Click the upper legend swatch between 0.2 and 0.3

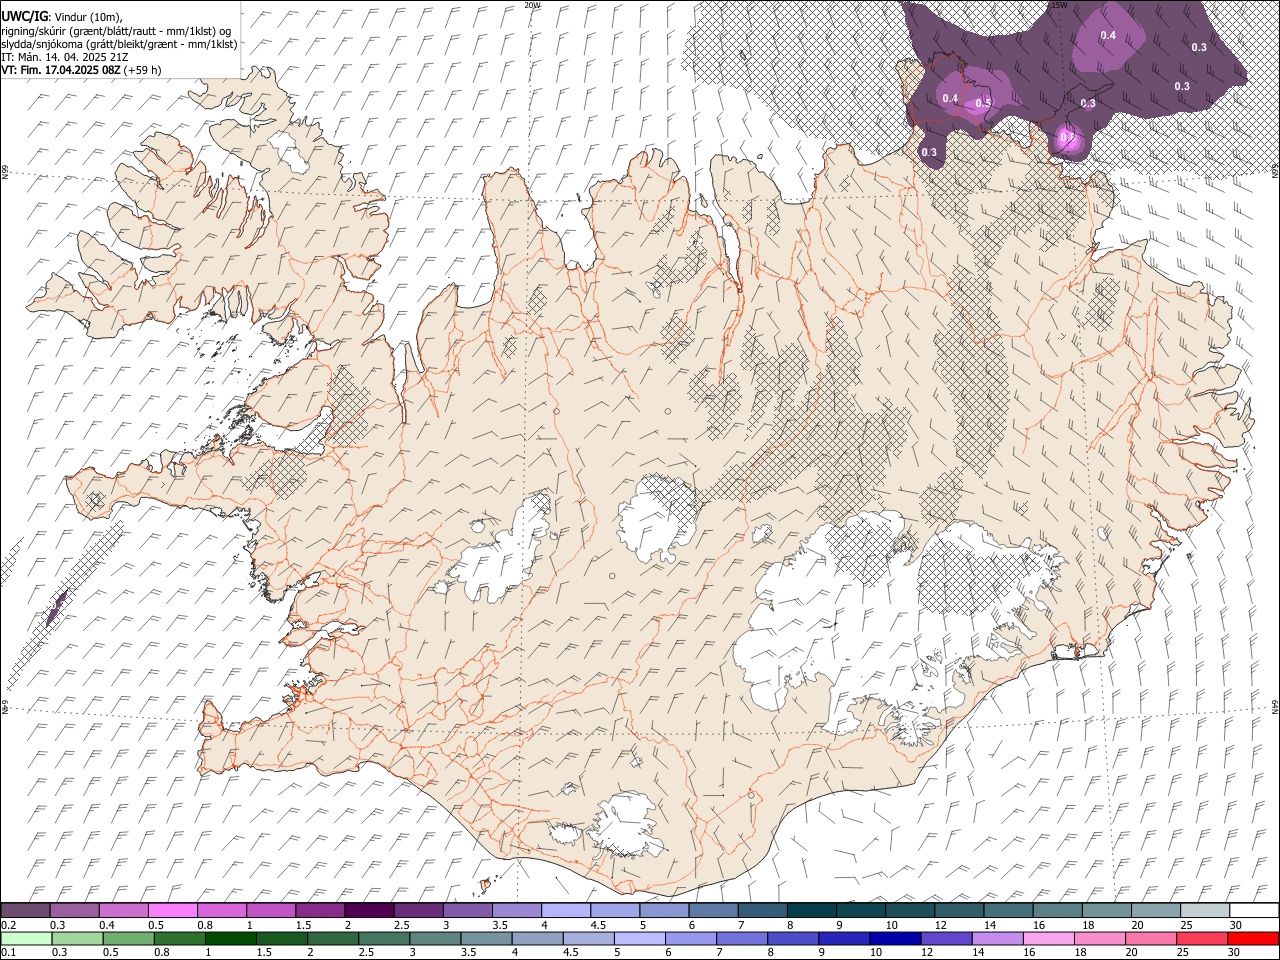coord(26,910)
